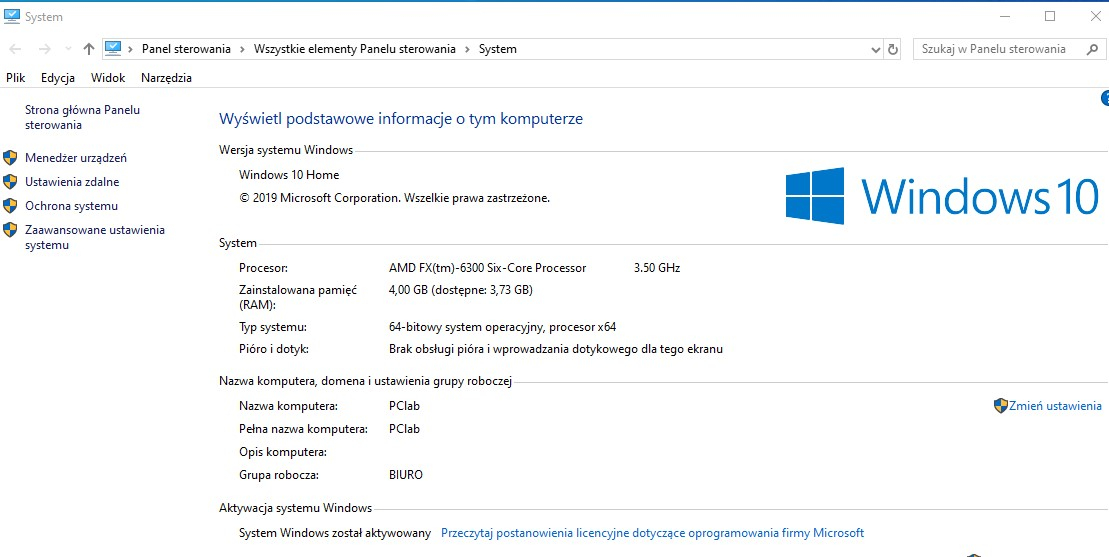Select 'System Windows został aktywowany' text
The height and width of the screenshot is (557, 1109).
[x=335, y=533]
